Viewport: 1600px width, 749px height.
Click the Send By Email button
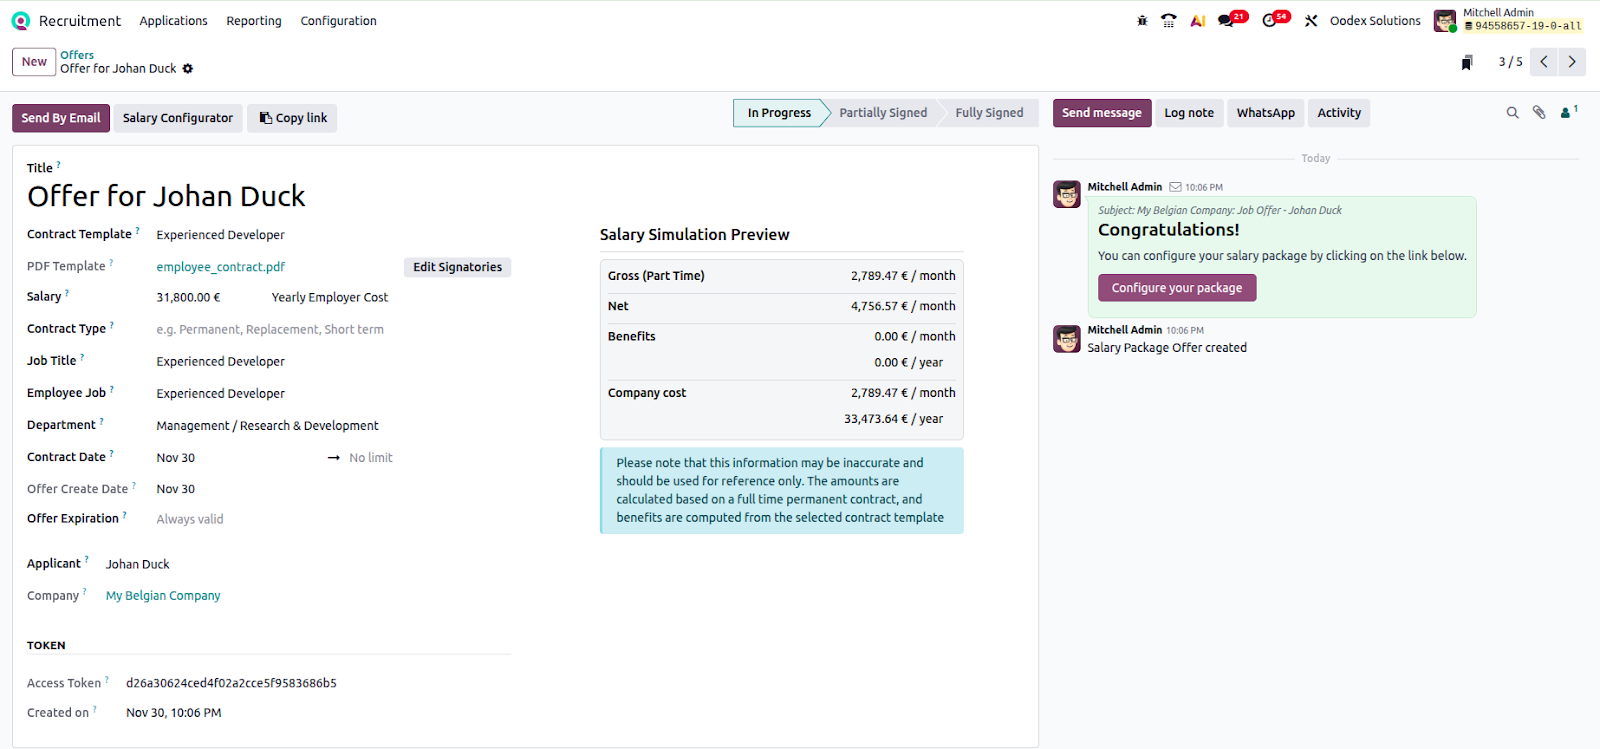click(x=61, y=118)
